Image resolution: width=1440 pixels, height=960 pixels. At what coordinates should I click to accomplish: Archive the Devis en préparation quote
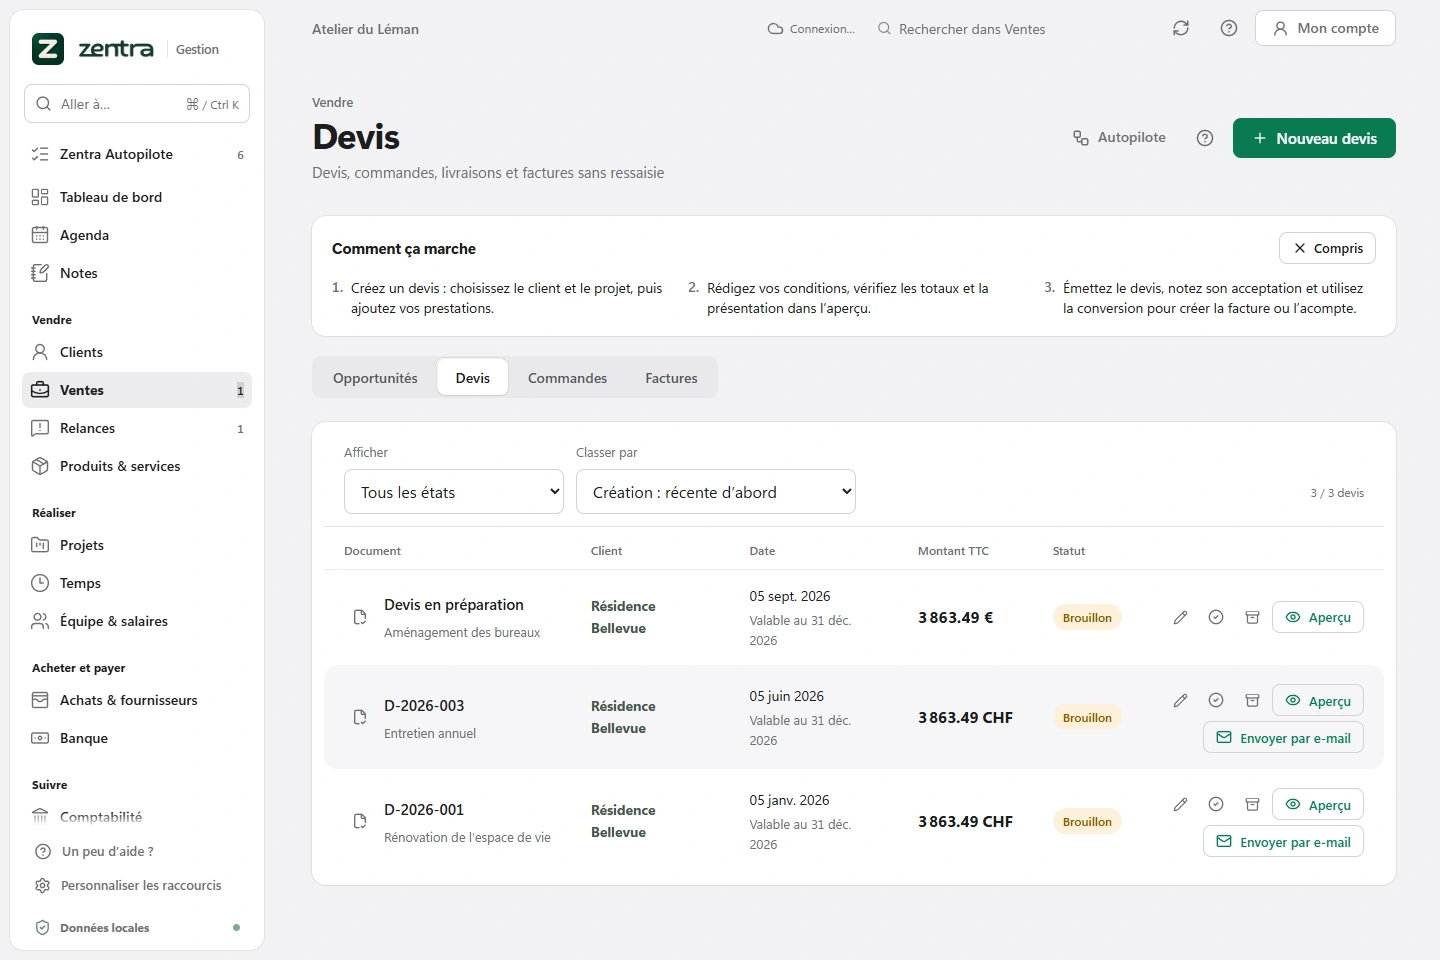coord(1252,617)
